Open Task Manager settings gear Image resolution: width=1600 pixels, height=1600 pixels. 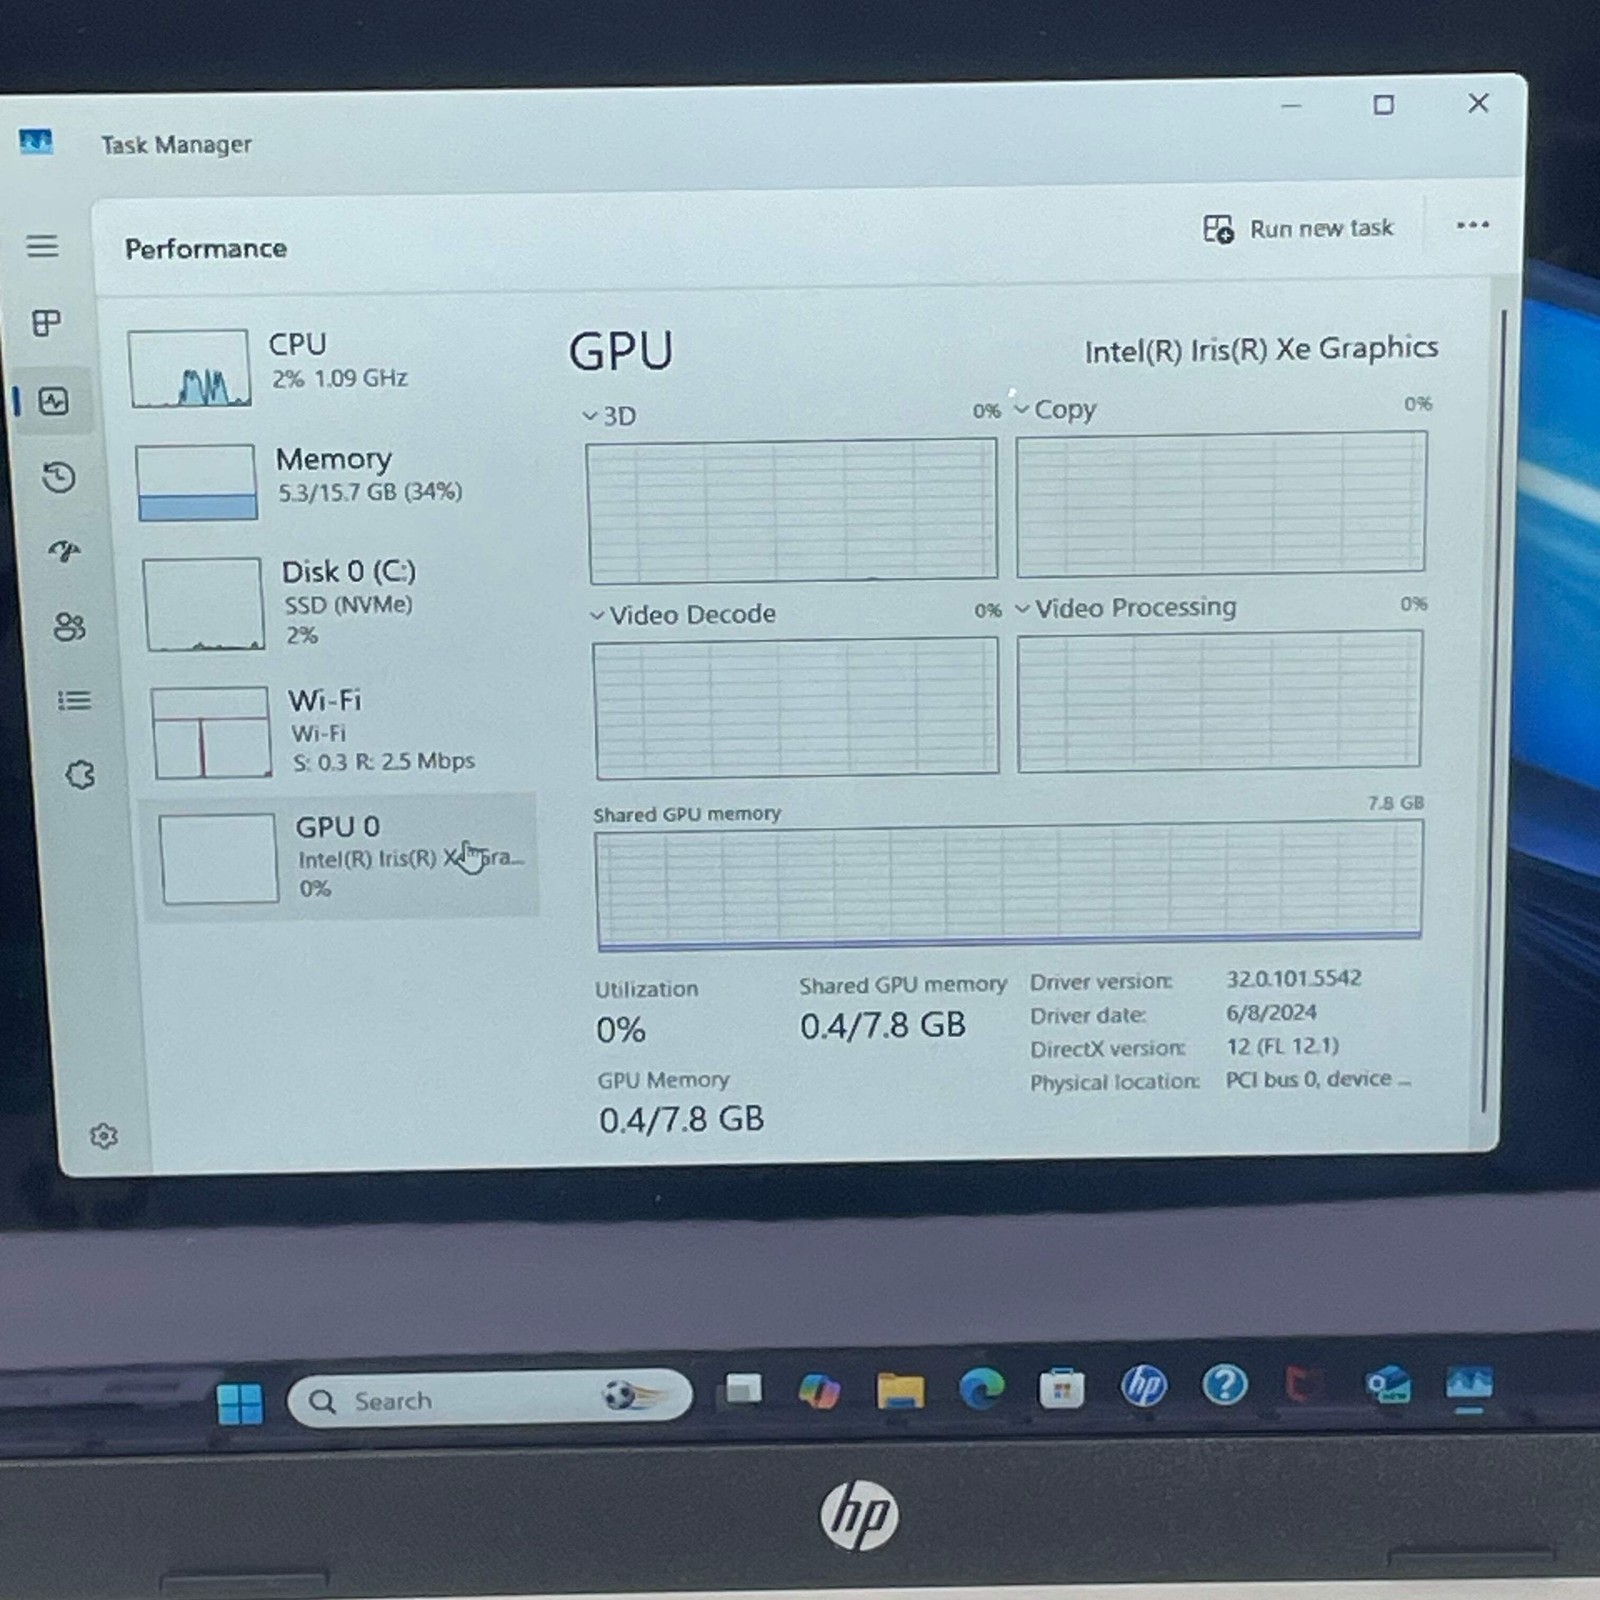coord(103,1136)
